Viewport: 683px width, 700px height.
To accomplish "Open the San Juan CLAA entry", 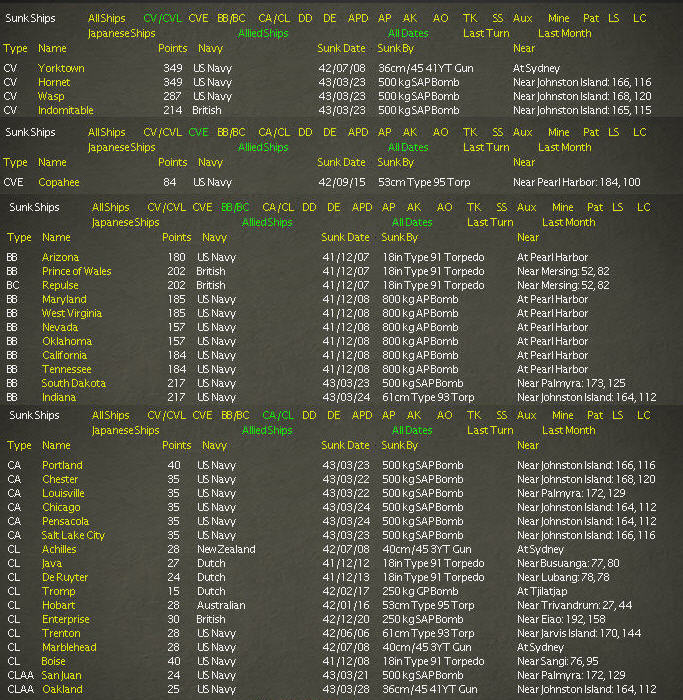I will coord(61,675).
